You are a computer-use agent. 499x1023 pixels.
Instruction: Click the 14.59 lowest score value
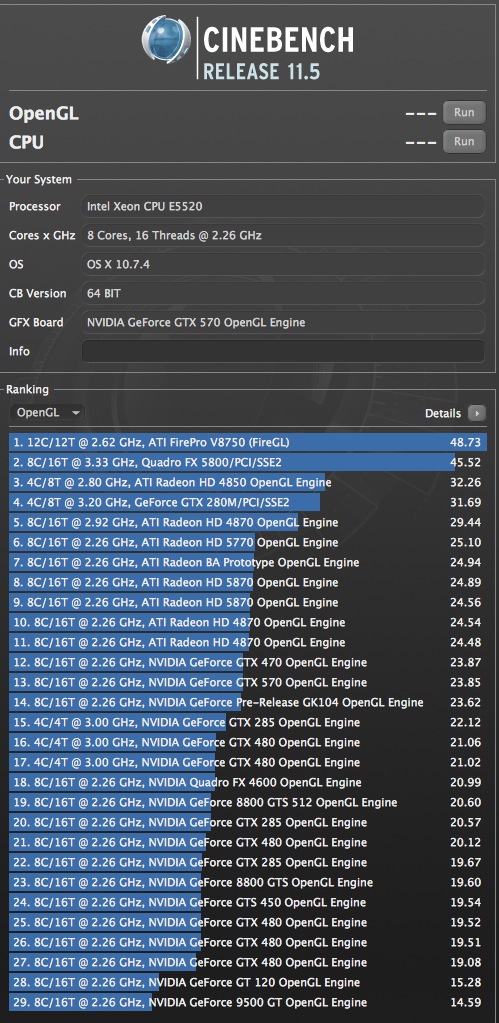466,1002
